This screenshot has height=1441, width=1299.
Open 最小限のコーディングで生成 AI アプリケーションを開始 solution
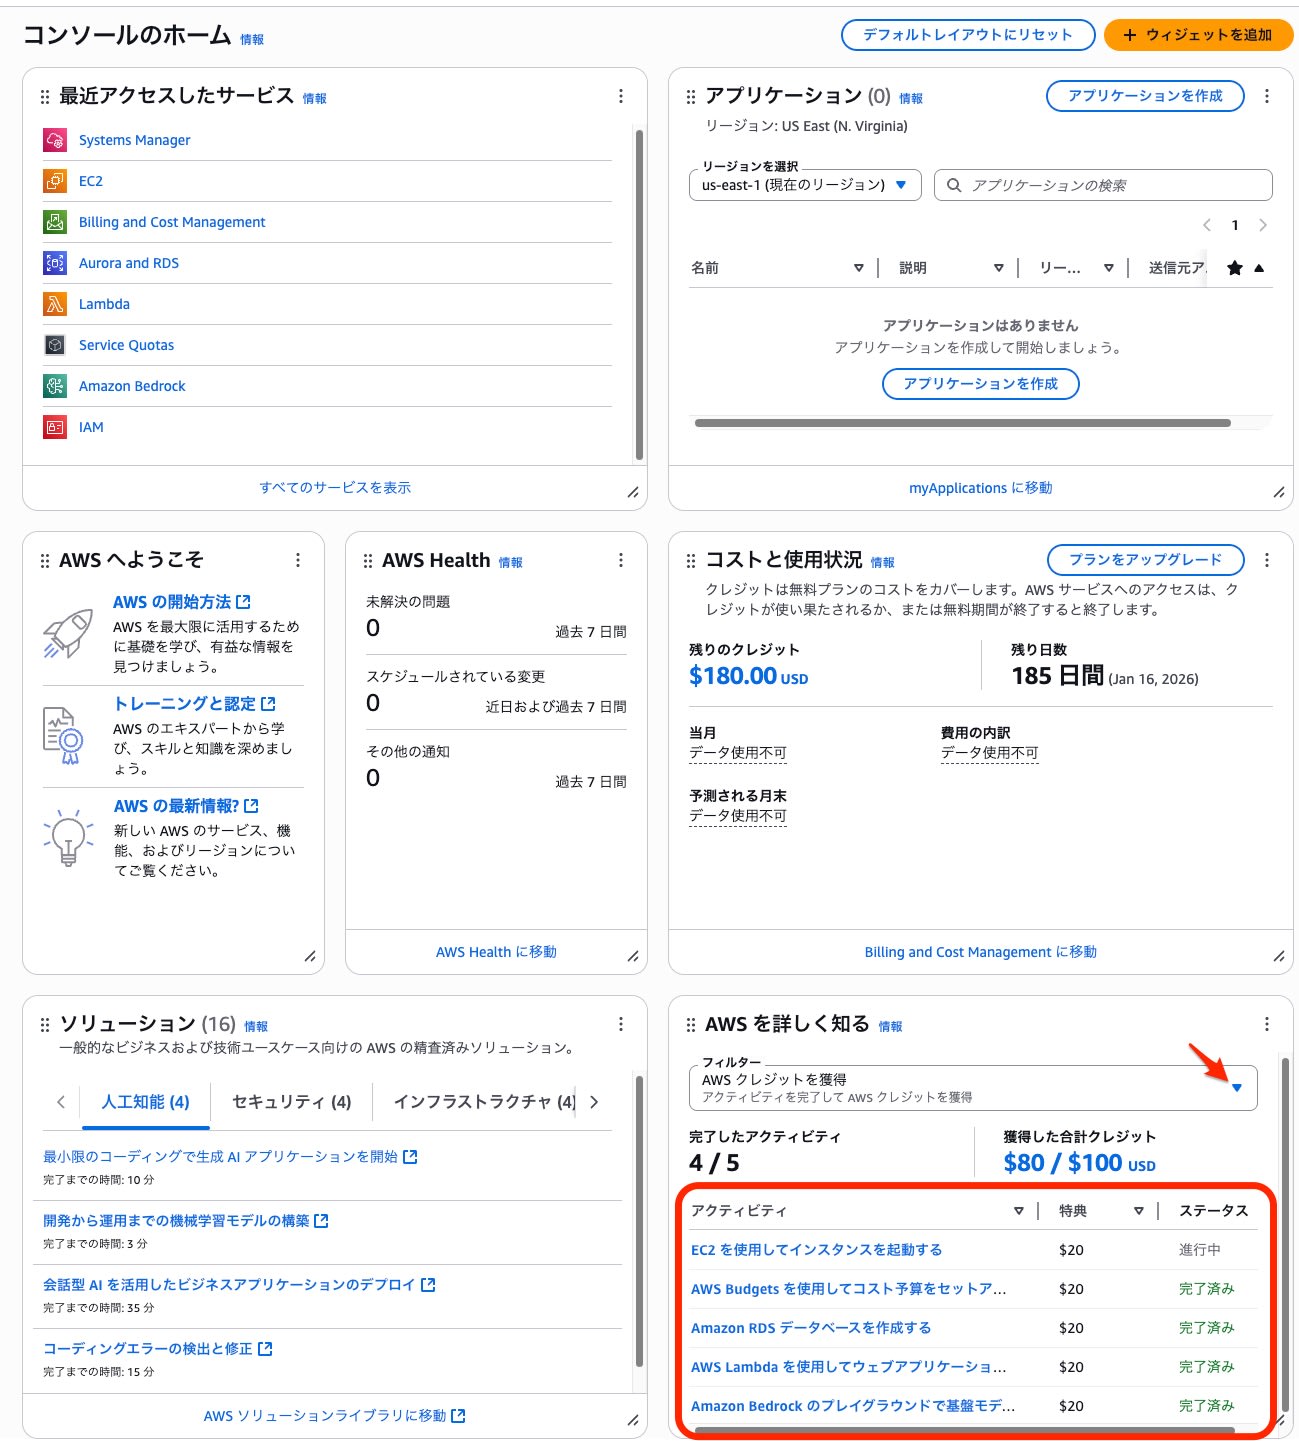point(230,1157)
